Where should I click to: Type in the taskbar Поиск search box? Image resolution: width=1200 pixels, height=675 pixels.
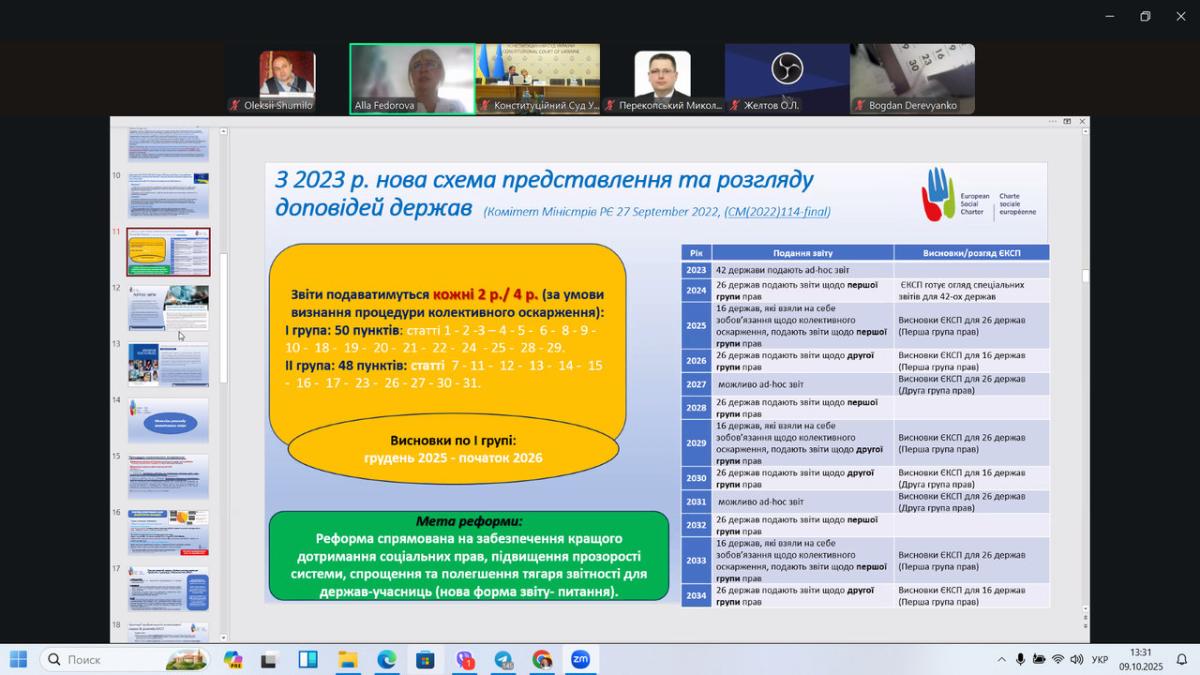pyautogui.click(x=110, y=659)
